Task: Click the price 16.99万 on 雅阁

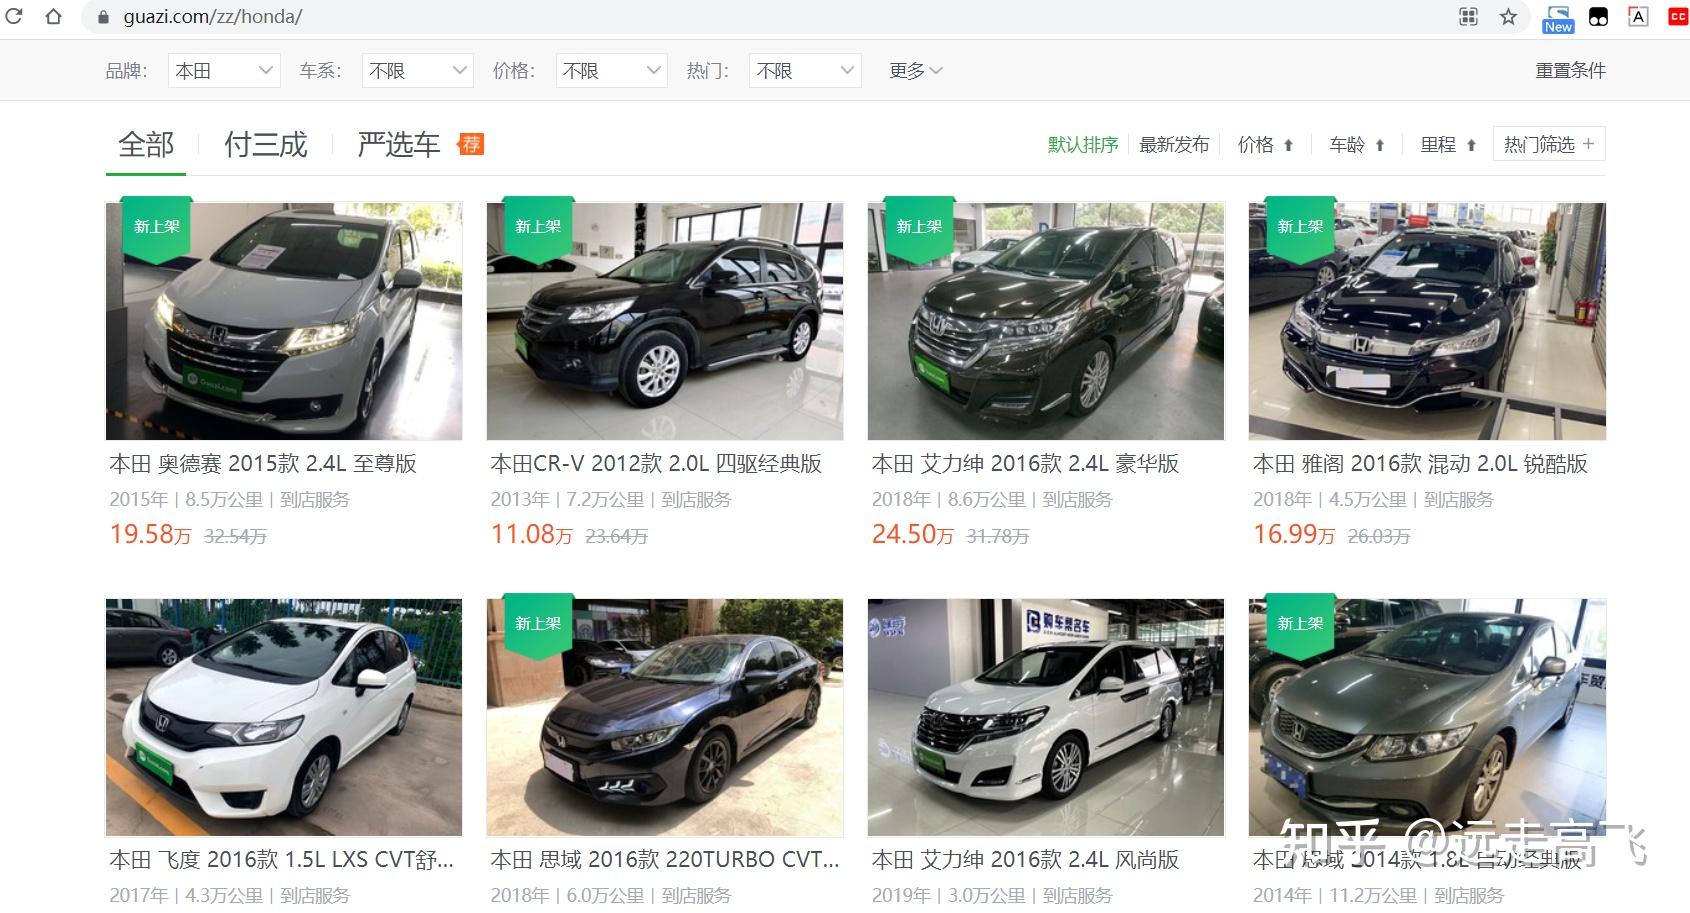Action: tap(1294, 534)
